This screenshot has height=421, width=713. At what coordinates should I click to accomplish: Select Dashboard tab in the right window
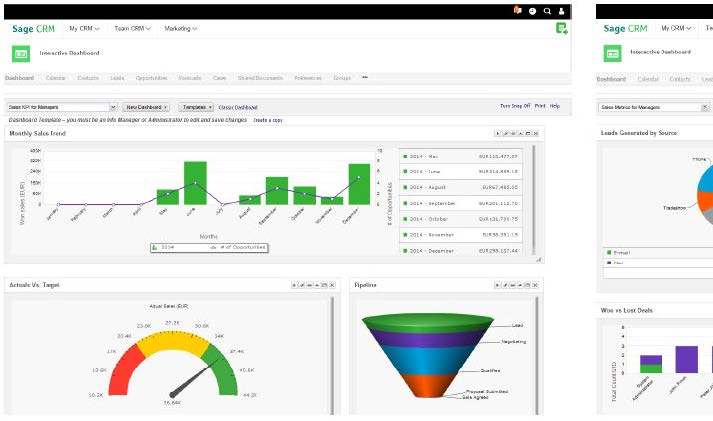pos(611,79)
